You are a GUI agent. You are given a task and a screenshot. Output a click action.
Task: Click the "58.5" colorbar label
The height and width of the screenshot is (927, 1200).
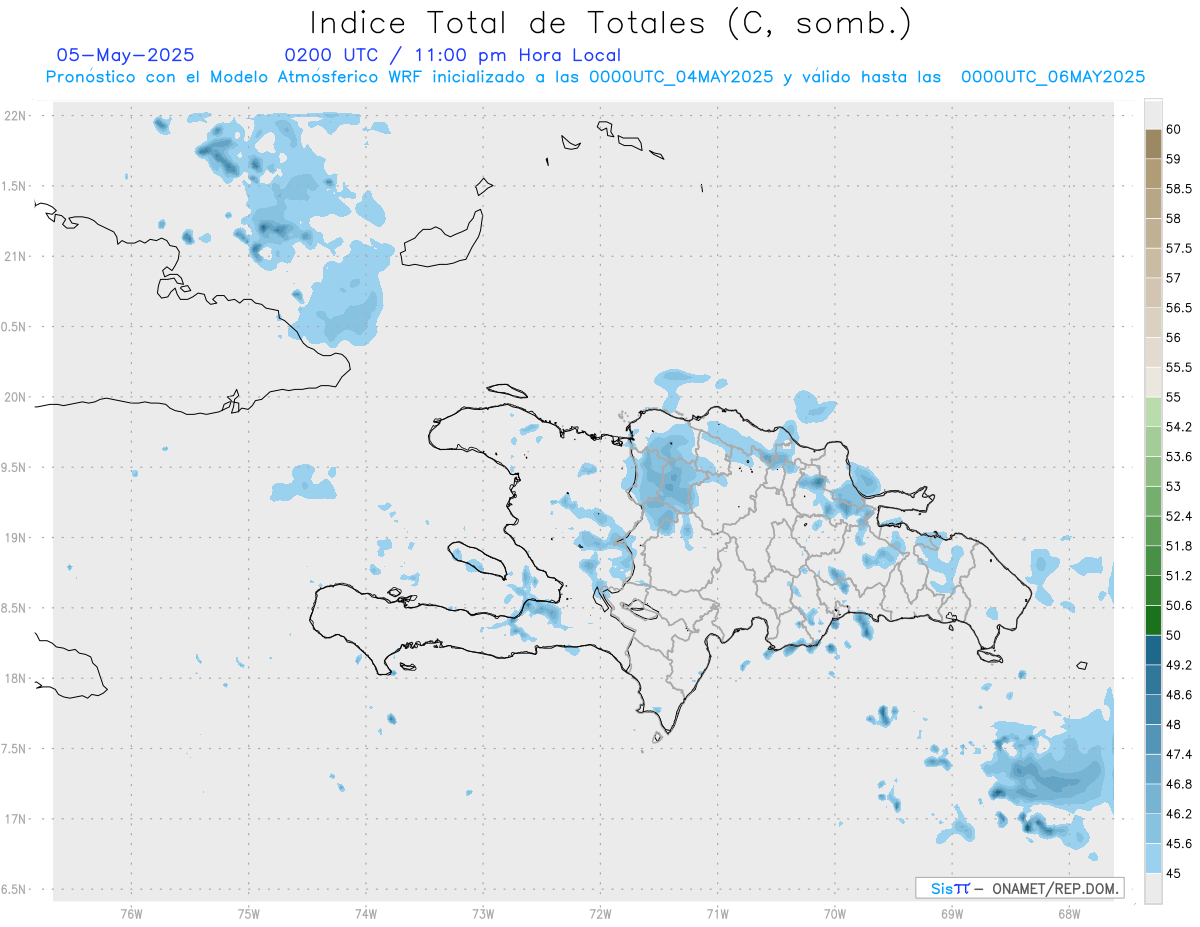click(1179, 188)
